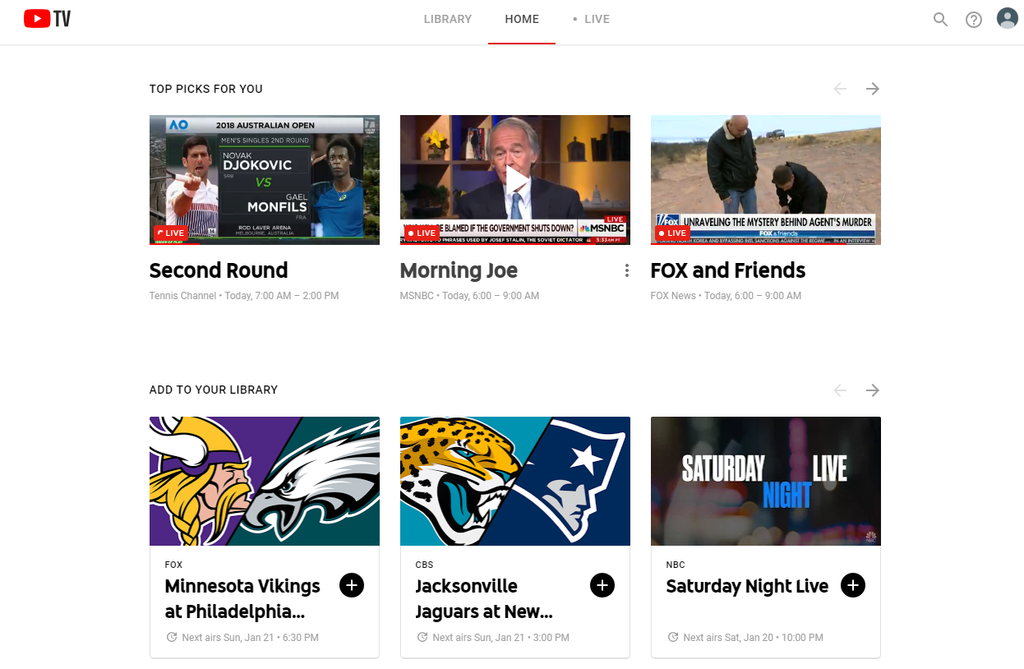This screenshot has width=1024, height=669.
Task: Click the back arrow on Top Picks
Action: pos(840,88)
